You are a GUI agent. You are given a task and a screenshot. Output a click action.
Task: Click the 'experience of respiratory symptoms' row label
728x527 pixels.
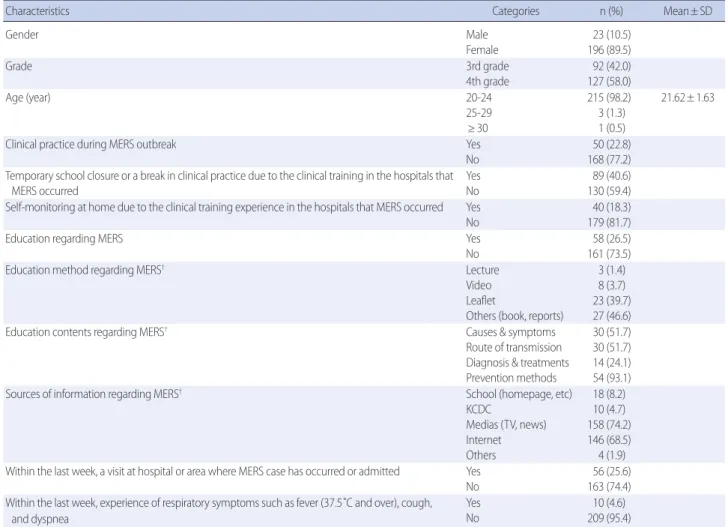coord(219,511)
